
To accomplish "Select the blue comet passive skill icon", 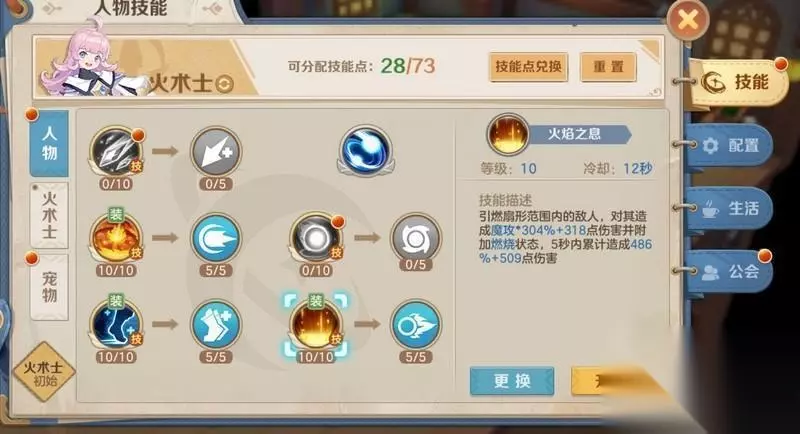I will (216, 238).
